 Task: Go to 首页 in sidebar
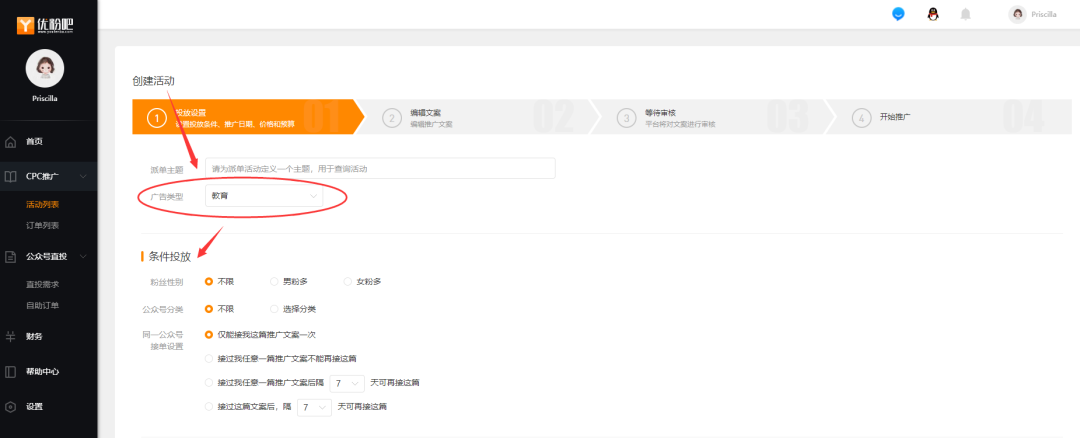(34, 142)
